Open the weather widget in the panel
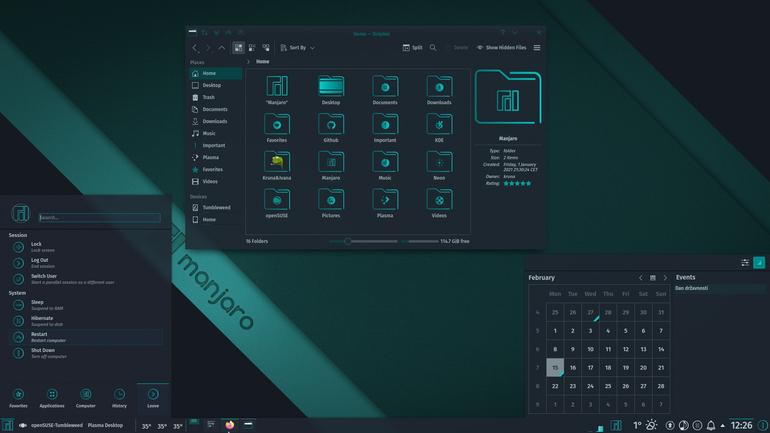Viewport: 770px width, 433px height. (645, 425)
